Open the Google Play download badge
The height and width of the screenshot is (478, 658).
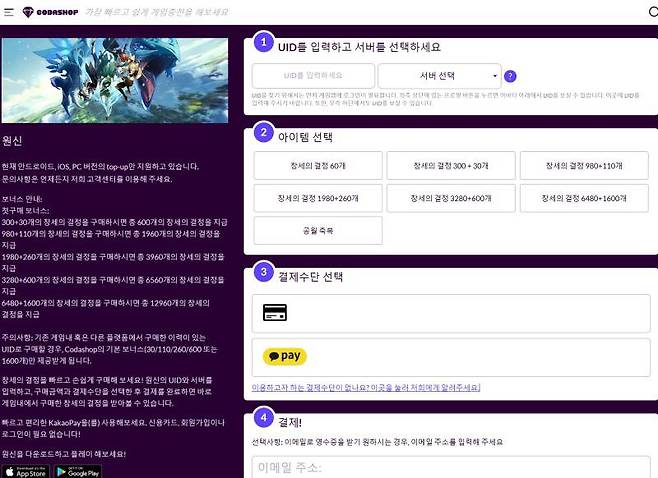point(78,472)
